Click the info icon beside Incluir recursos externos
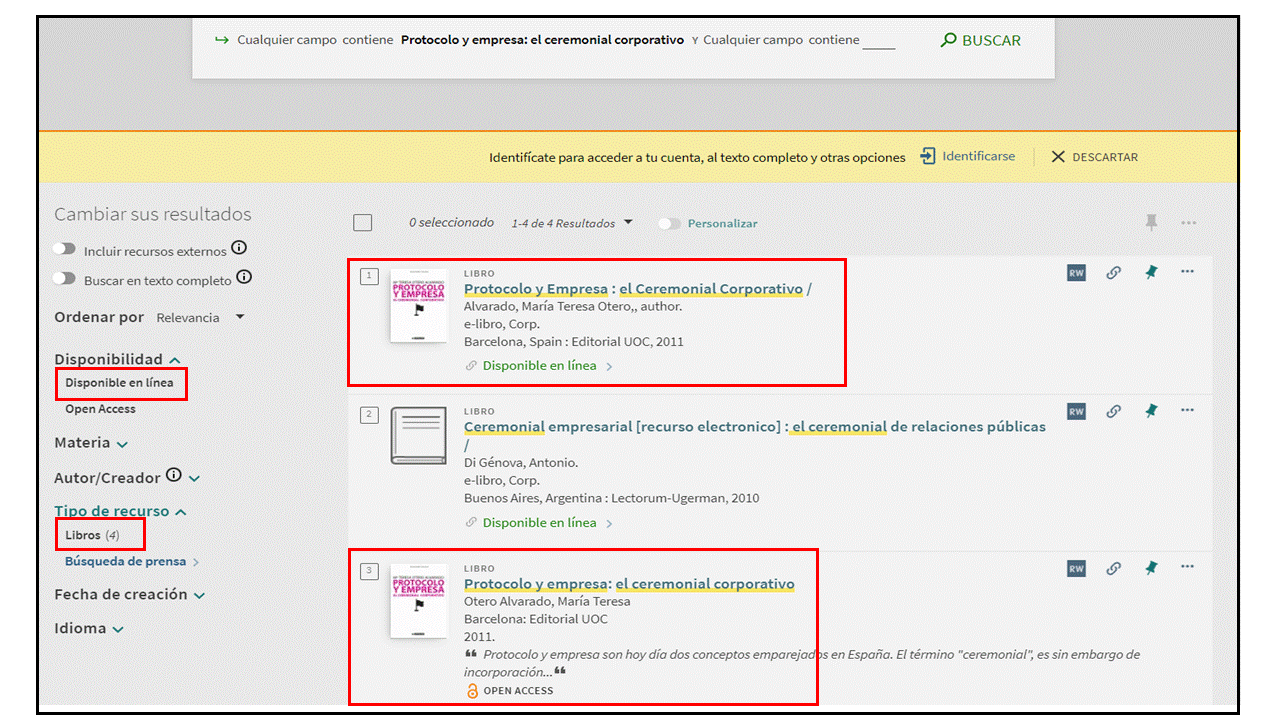Viewport: 1280px width, 720px height. tap(239, 248)
